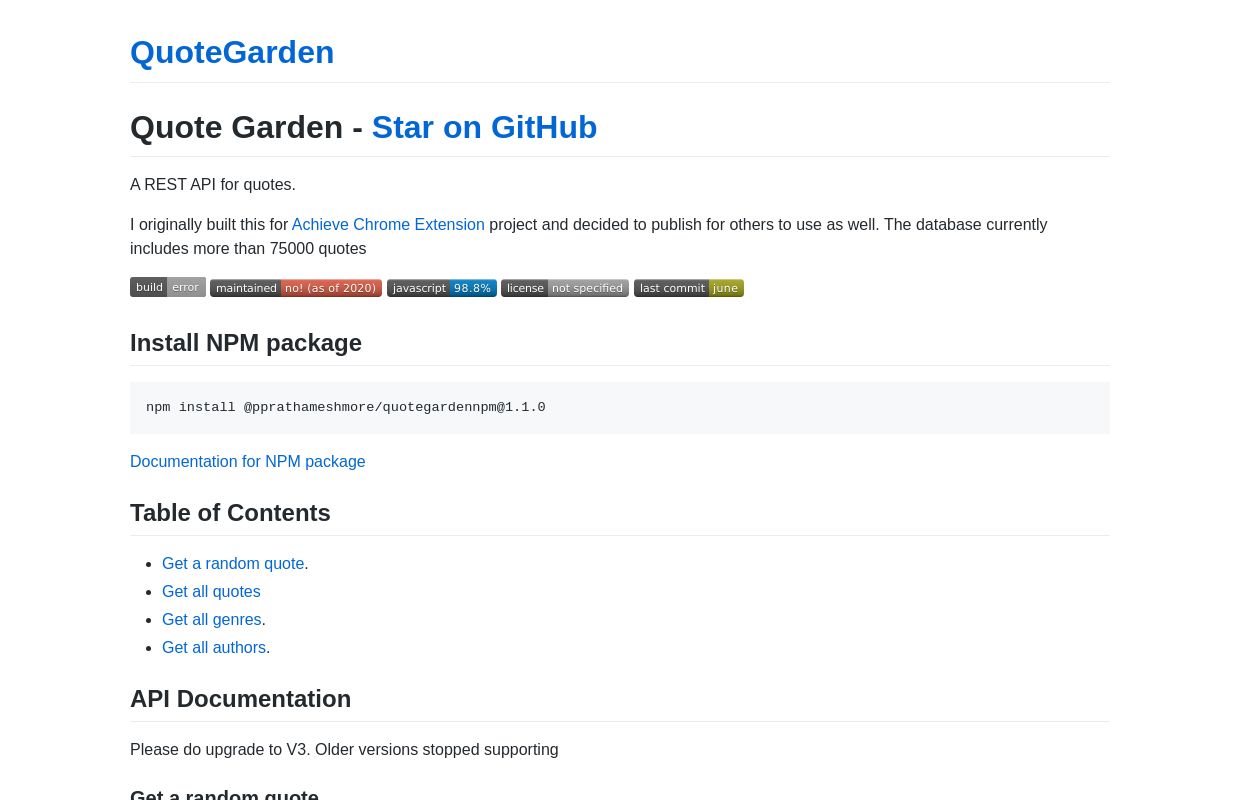Follow the Star on GitHub link
This screenshot has width=1240, height=800.
484,127
